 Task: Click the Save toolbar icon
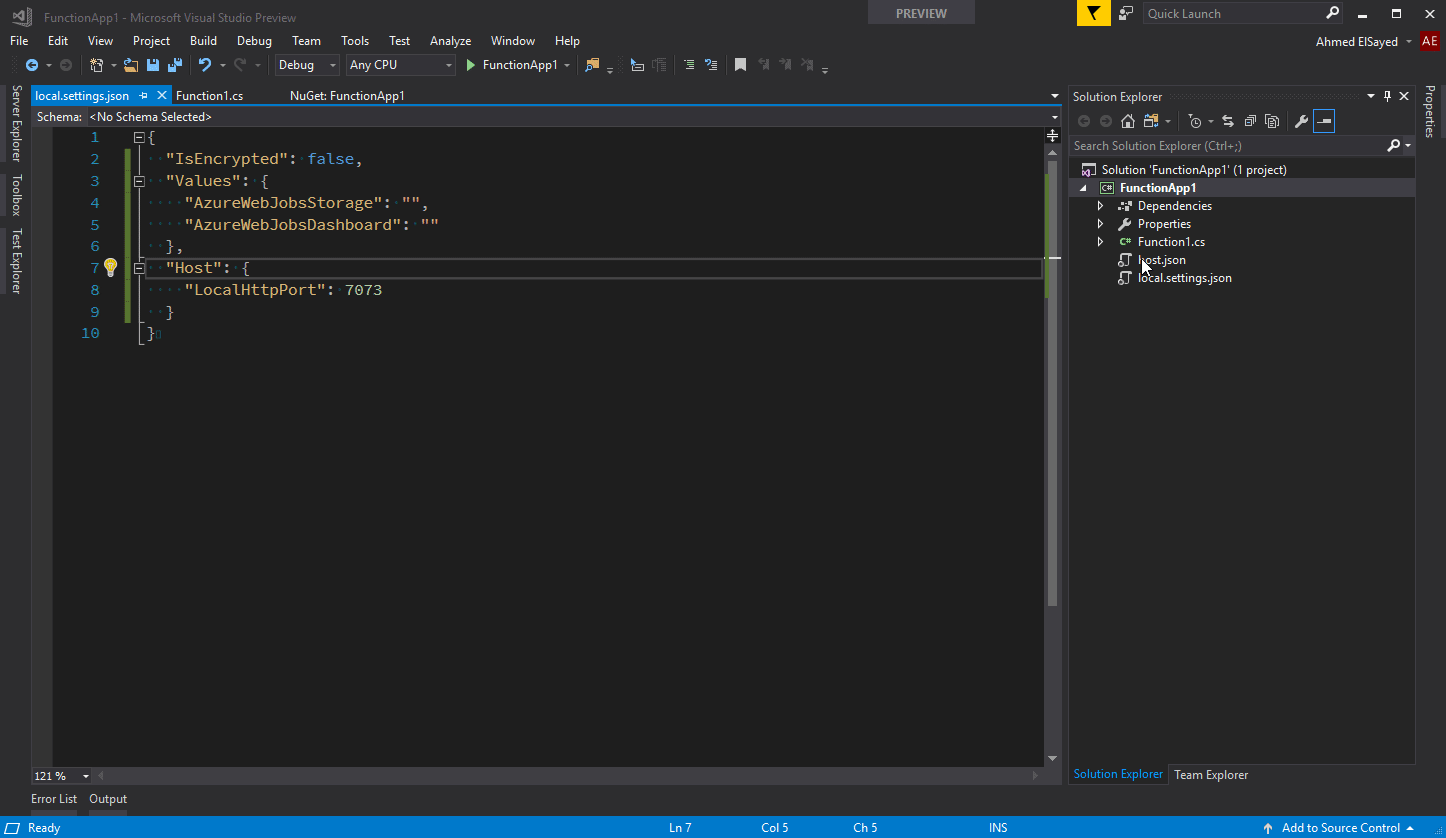153,65
